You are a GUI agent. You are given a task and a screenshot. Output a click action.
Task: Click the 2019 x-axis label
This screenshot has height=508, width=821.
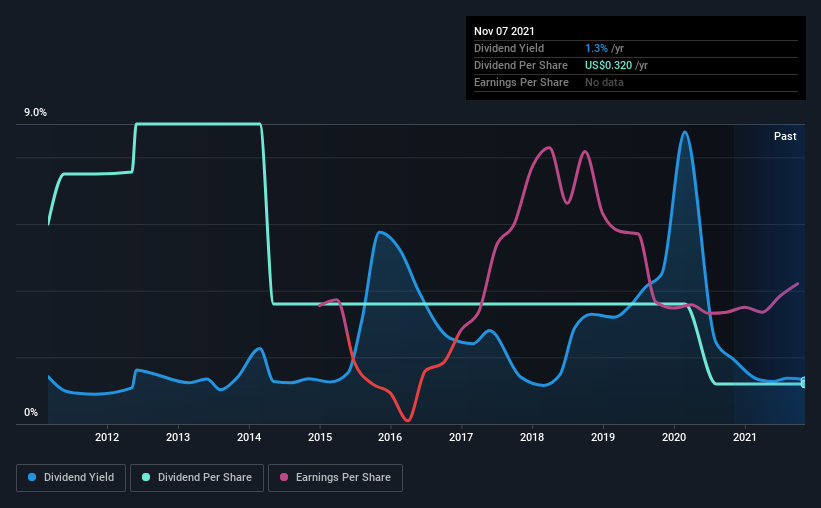tap(603, 437)
